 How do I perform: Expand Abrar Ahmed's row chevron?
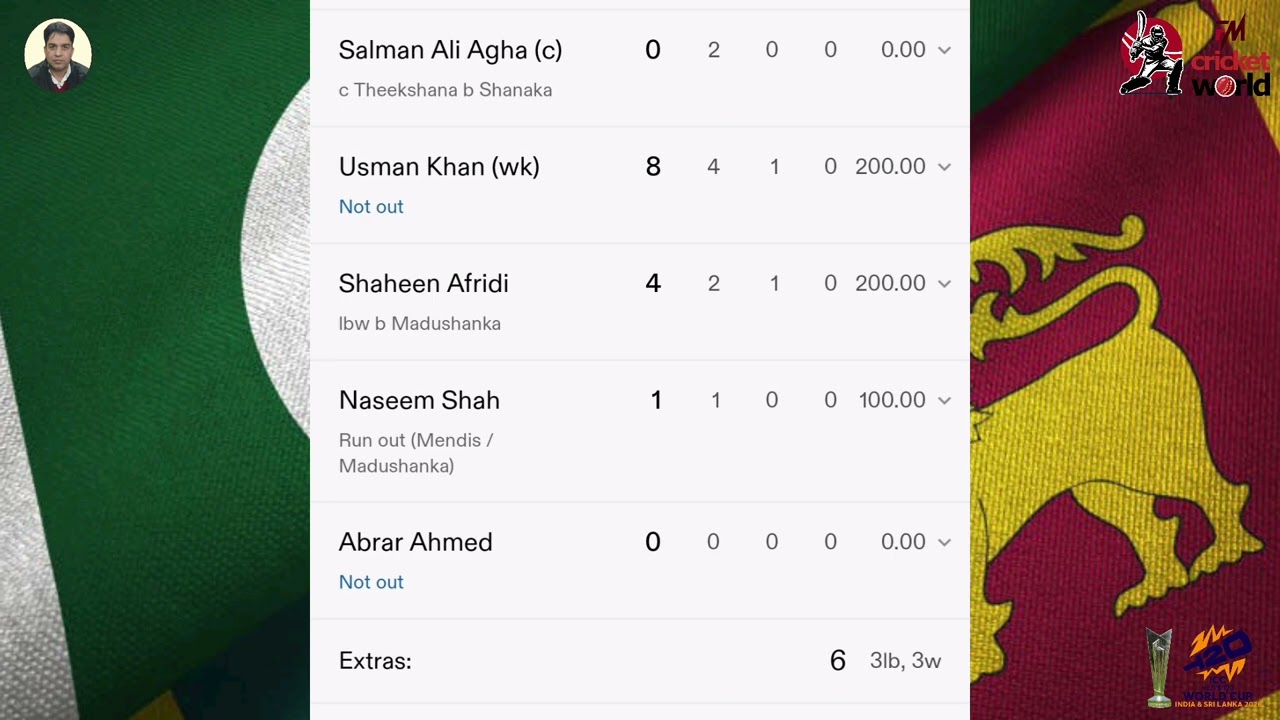(943, 542)
